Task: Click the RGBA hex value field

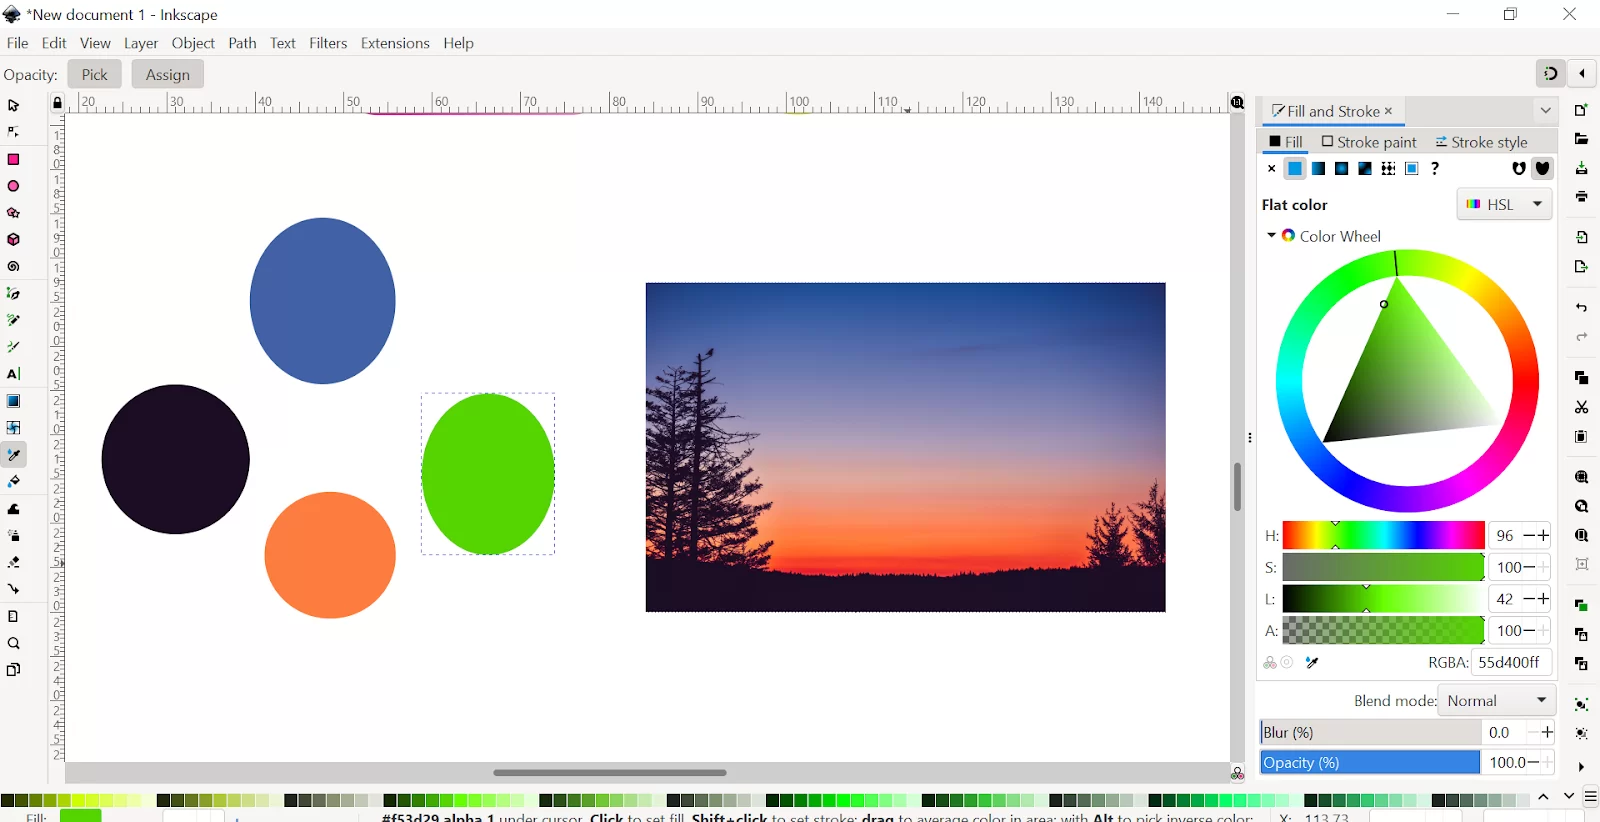Action: [1511, 662]
